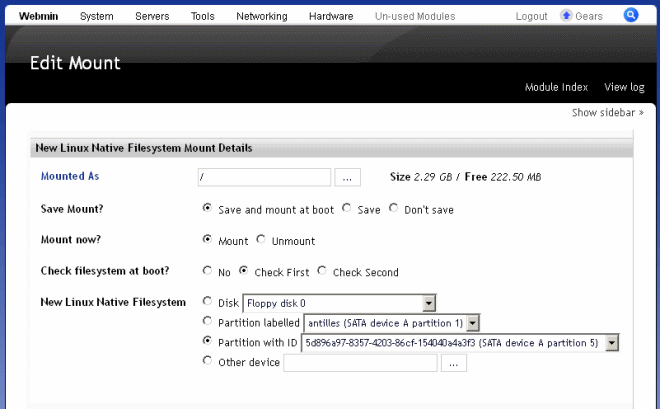The image size is (660, 409).
Task: Click the View log link
Action: [624, 87]
